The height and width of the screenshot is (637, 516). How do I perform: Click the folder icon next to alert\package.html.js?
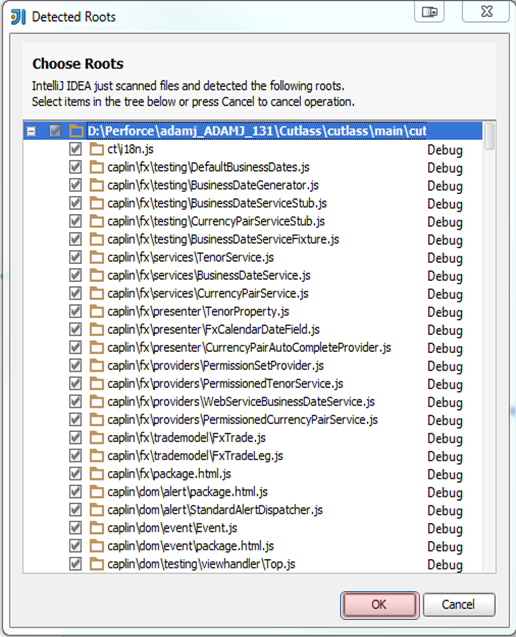click(x=96, y=492)
